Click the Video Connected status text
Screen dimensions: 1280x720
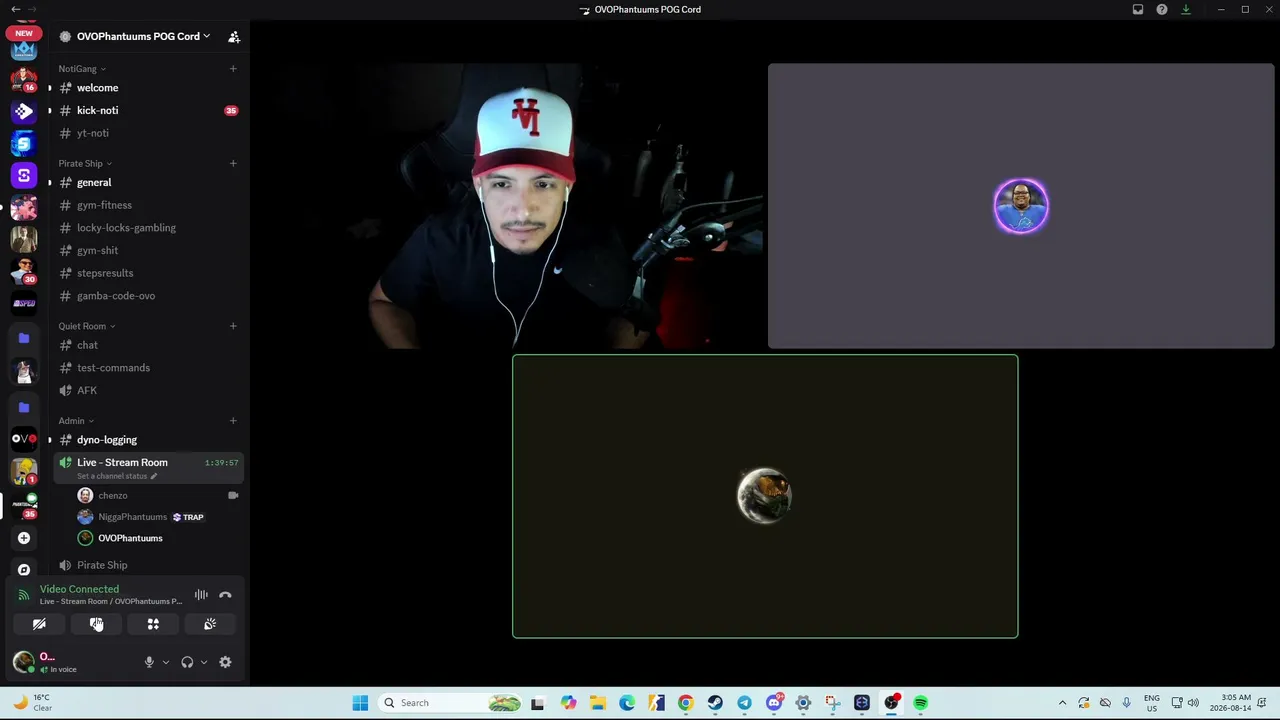(x=79, y=589)
